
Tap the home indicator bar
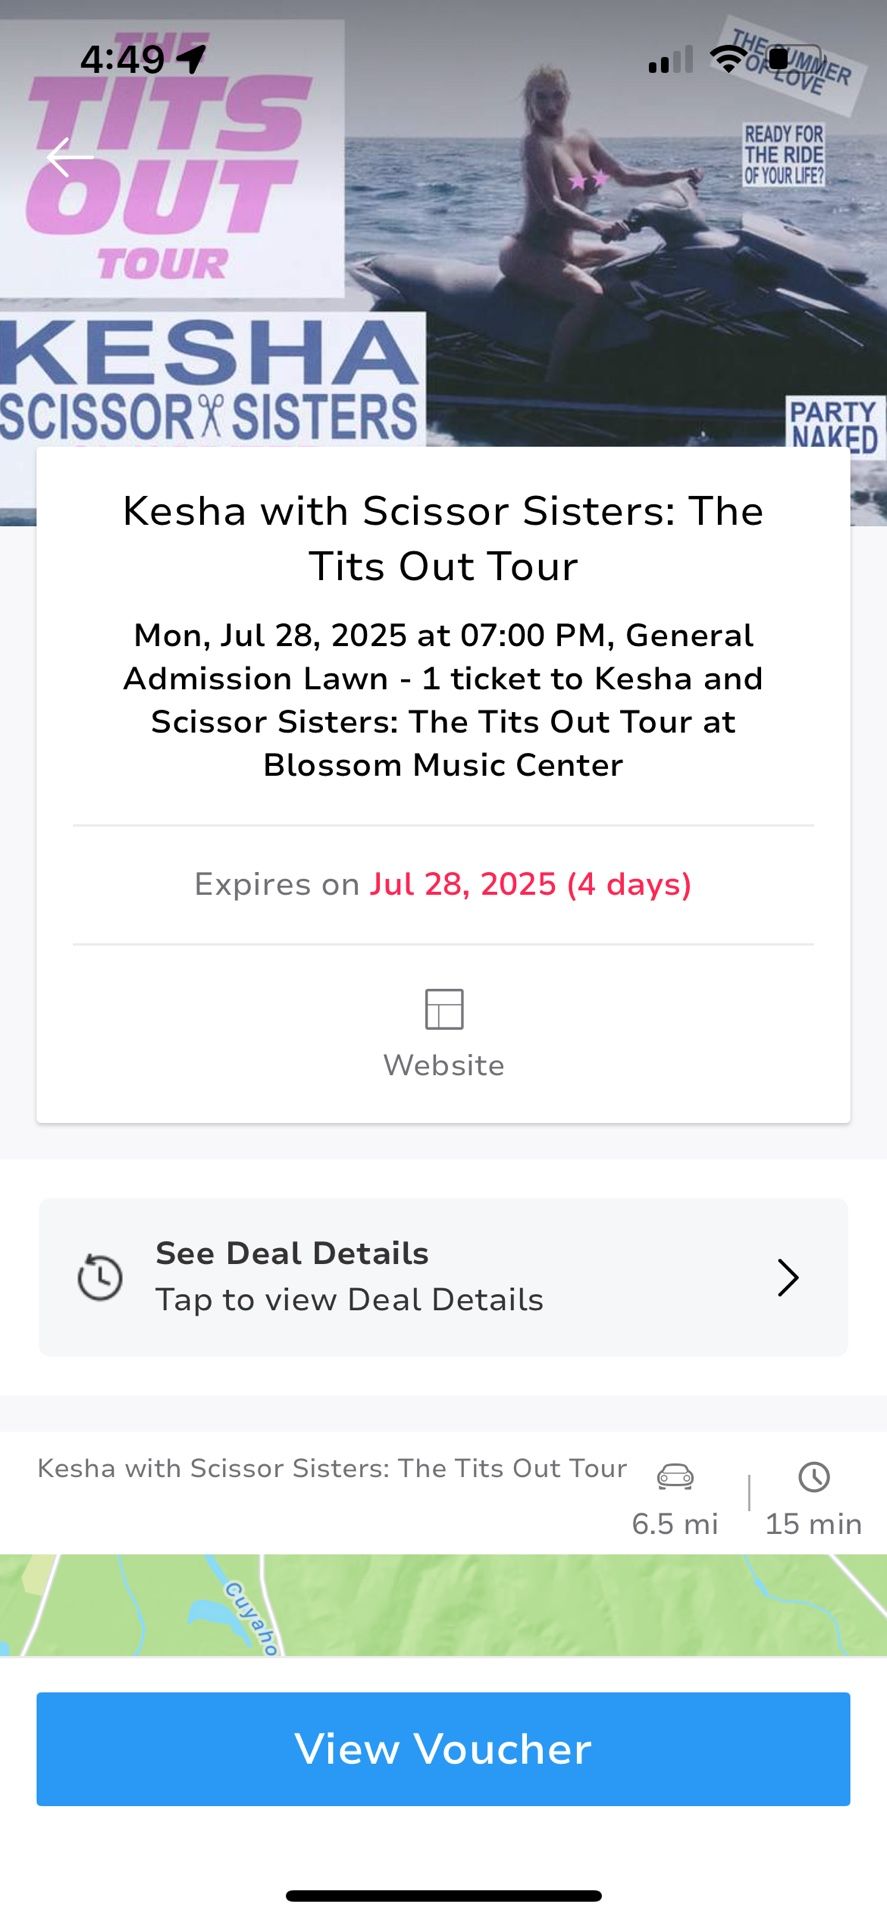(x=443, y=1895)
